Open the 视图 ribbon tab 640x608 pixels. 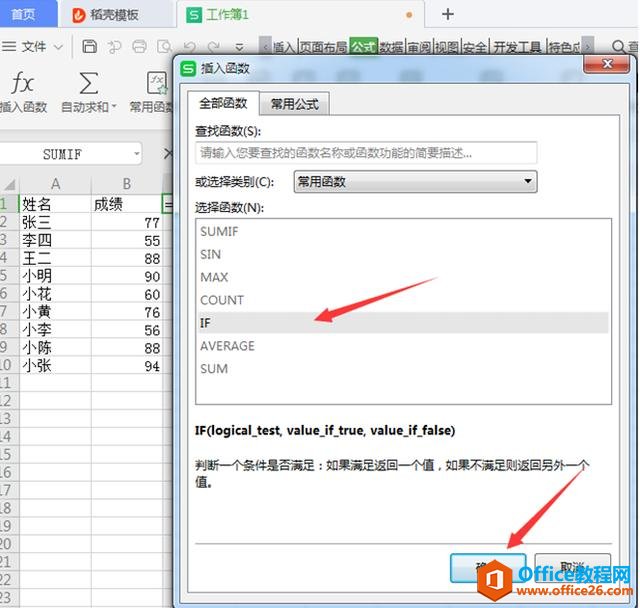(447, 48)
